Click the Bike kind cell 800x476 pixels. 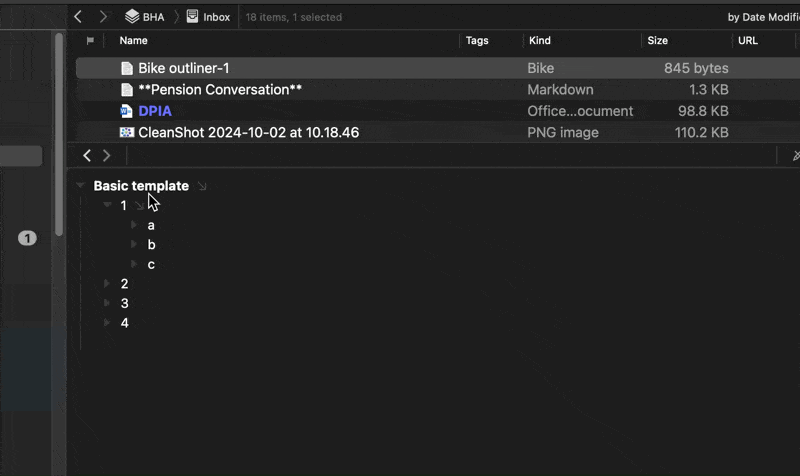(540, 68)
